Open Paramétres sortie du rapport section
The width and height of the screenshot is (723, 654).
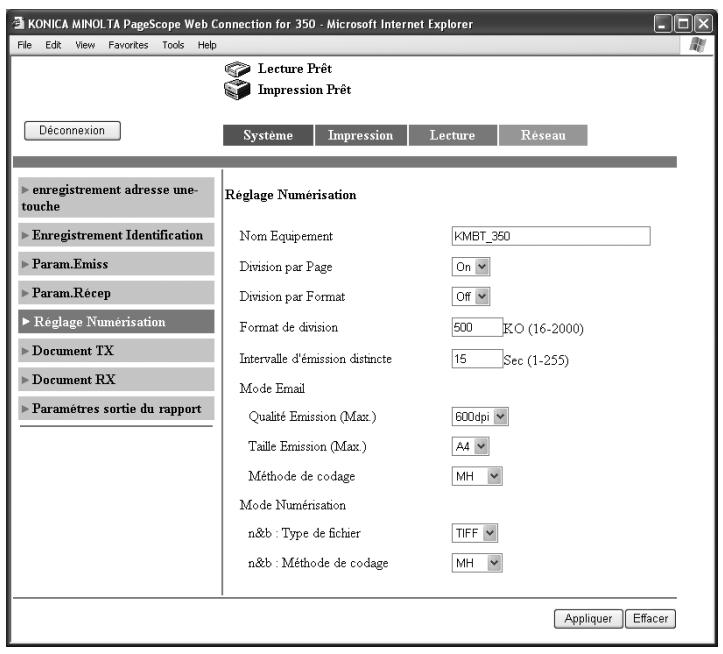(x=116, y=408)
